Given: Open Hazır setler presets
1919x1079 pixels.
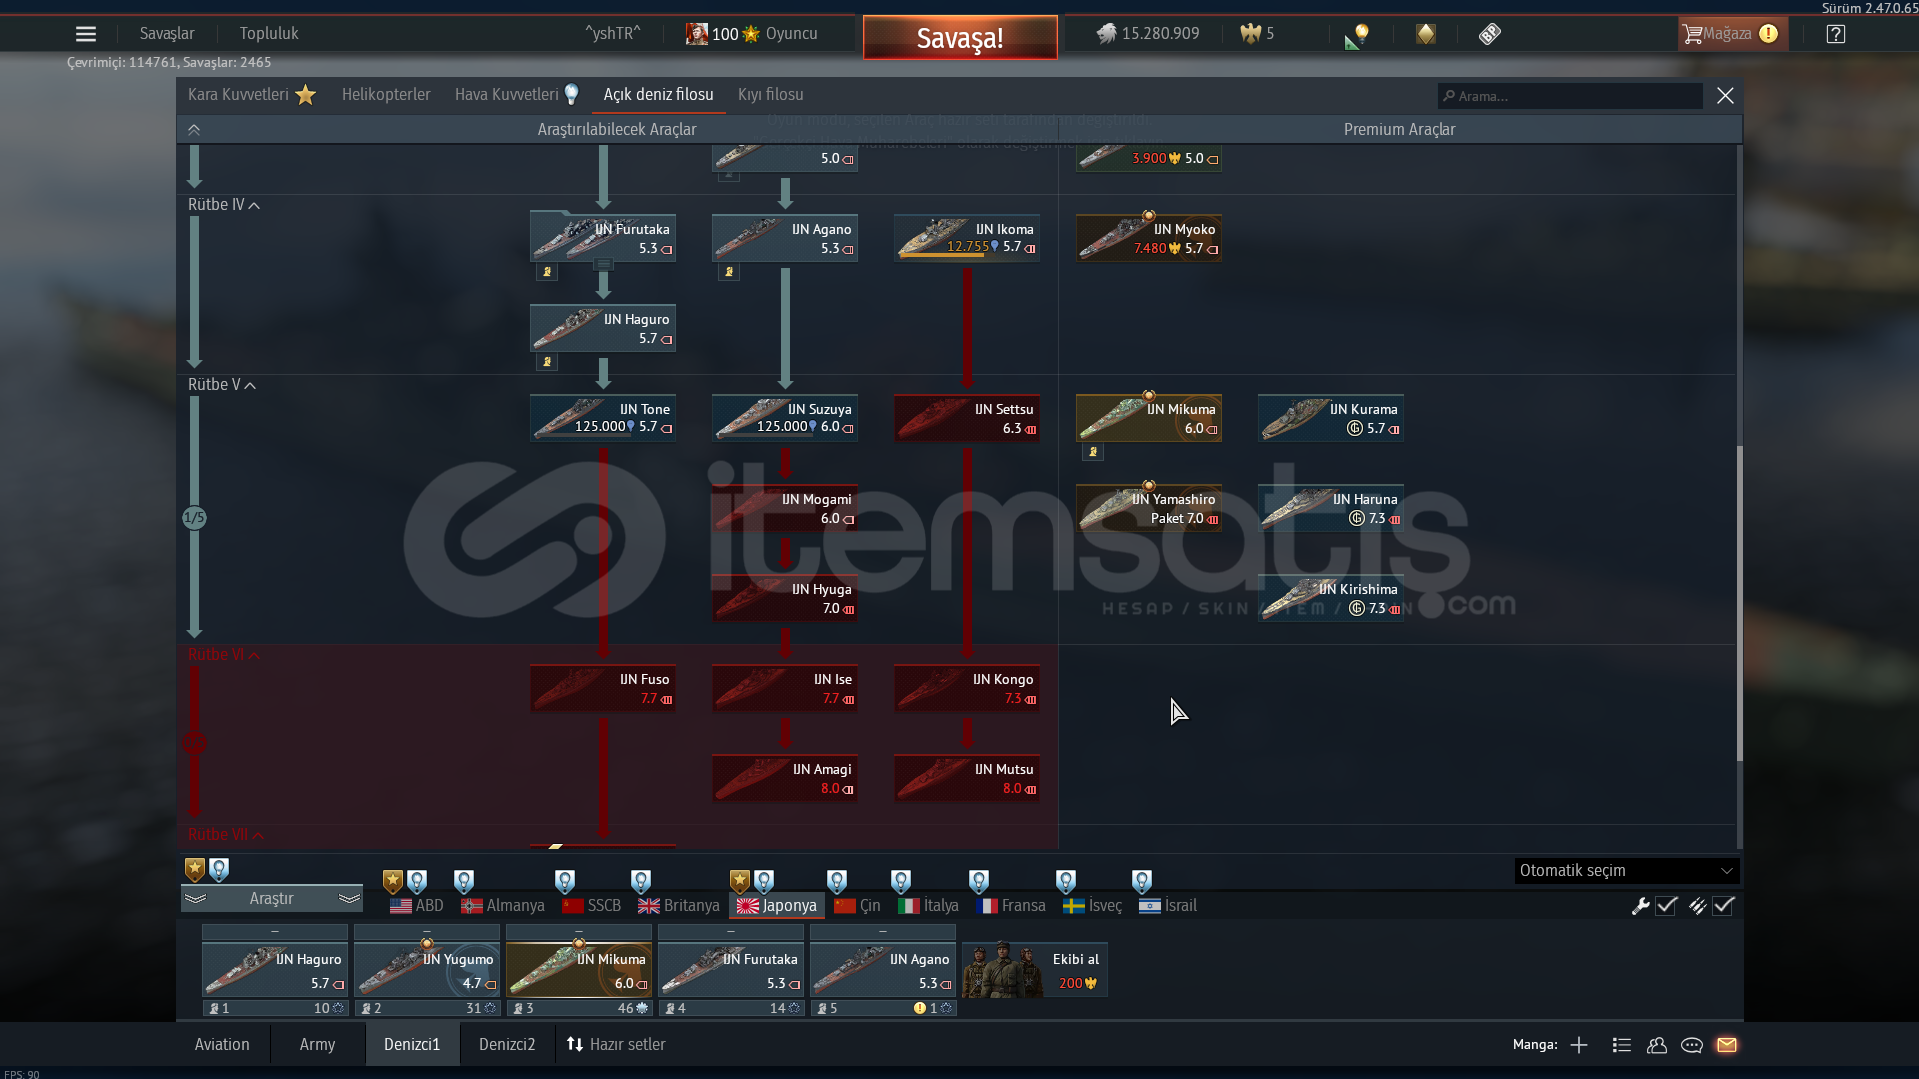Looking at the screenshot, I should pyautogui.click(x=617, y=1045).
